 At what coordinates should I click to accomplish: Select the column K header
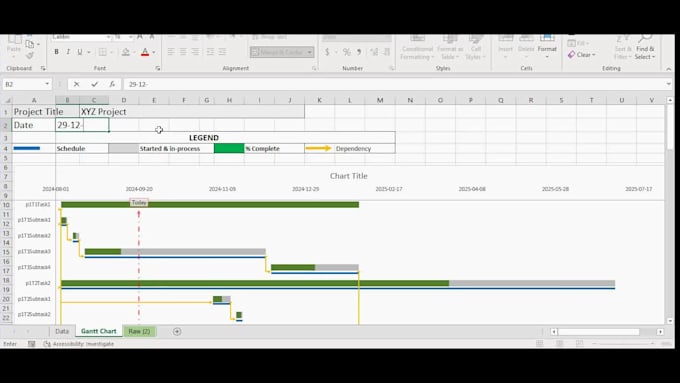pos(320,100)
